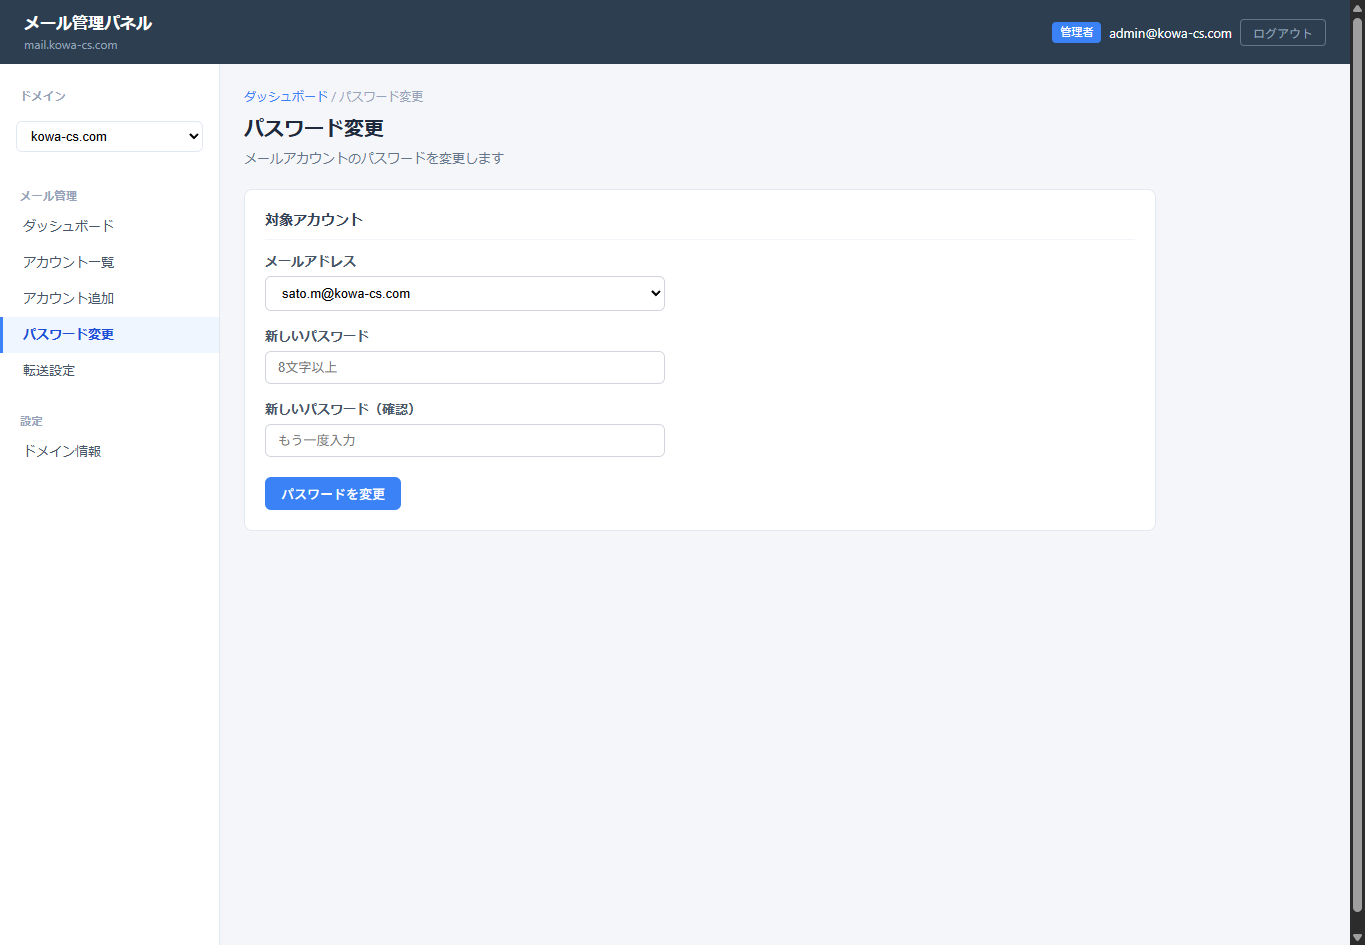Screen dimensions: 1365x945
Task: Click the scrollbar up arrow
Action: point(1357,7)
